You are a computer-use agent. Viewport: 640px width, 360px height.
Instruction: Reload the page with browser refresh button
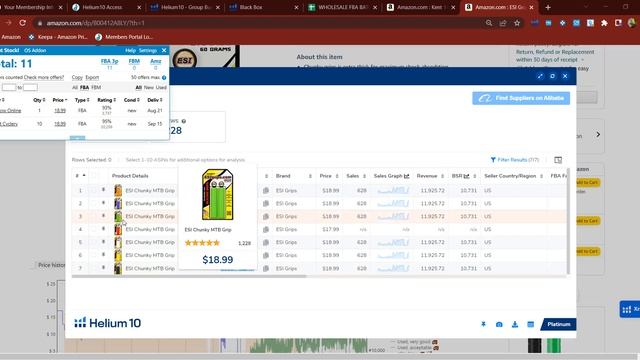pos(22,23)
